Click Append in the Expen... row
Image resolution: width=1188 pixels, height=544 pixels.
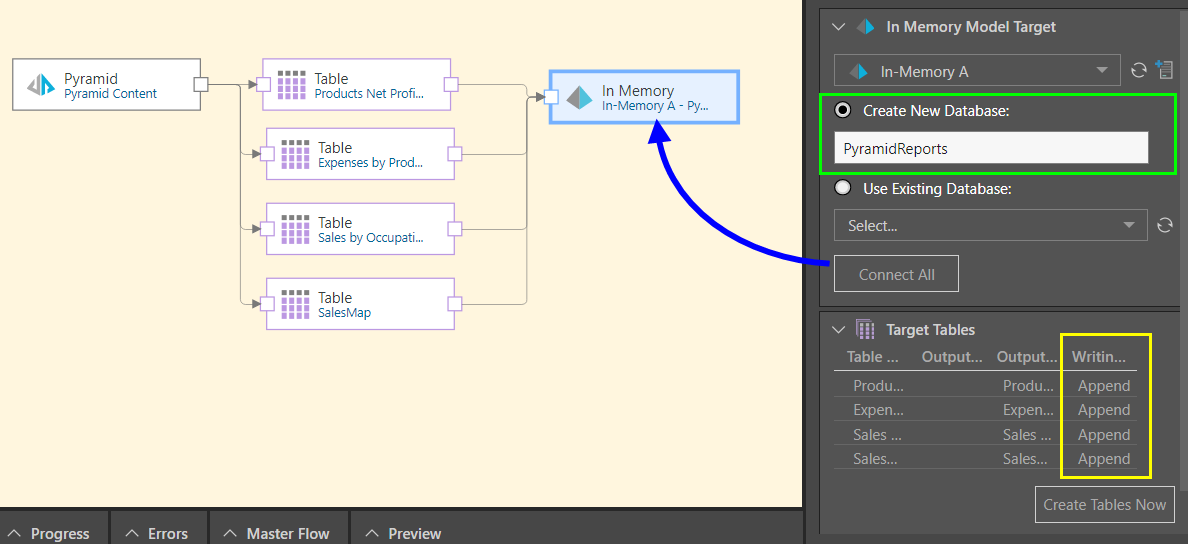[x=1104, y=410]
